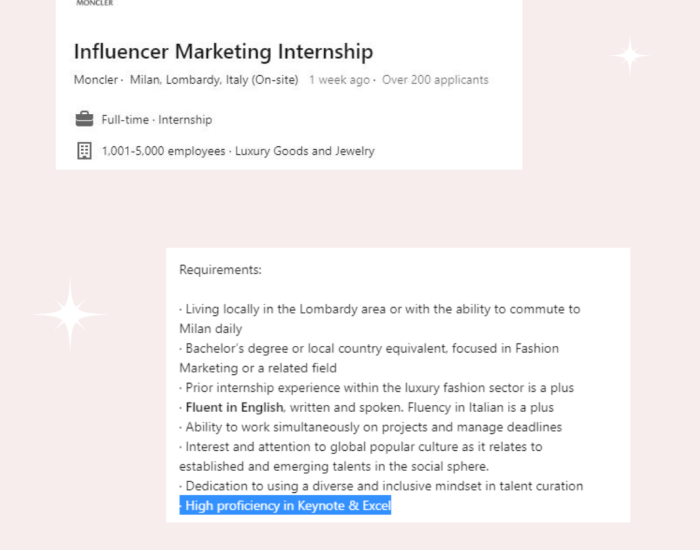Image resolution: width=700 pixels, height=550 pixels.
Task: Click the 1 week ago timestamp
Action: coord(339,80)
